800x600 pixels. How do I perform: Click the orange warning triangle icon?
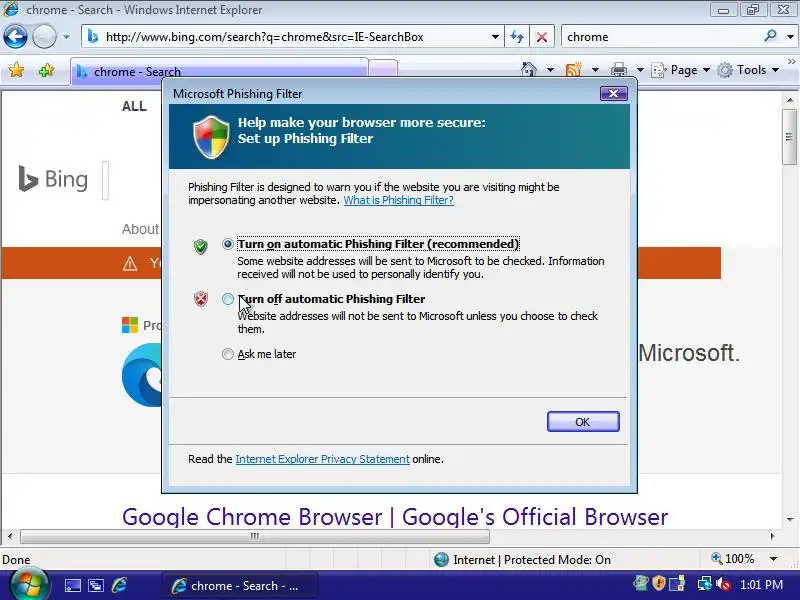point(130,263)
